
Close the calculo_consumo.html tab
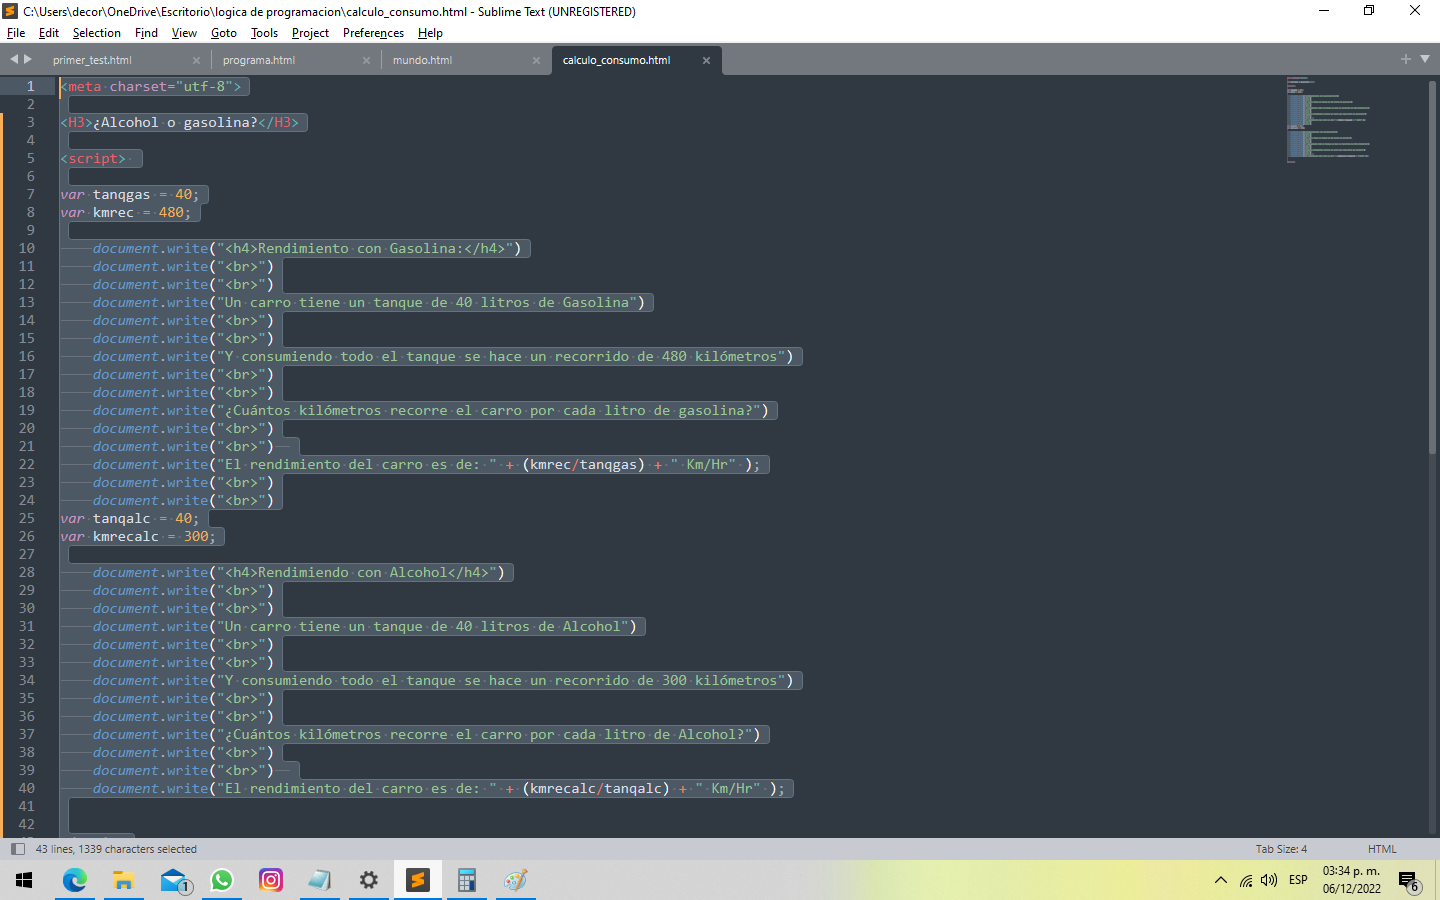[706, 60]
